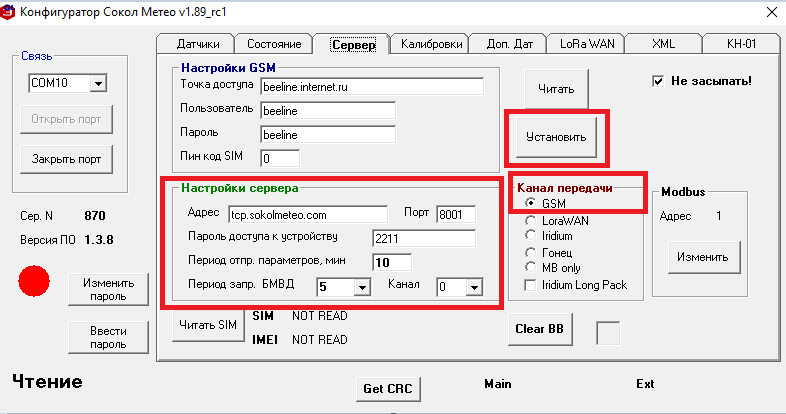Screen dimensions: 786x414
Task: Select the LoraWAN radio button
Action: (530, 221)
